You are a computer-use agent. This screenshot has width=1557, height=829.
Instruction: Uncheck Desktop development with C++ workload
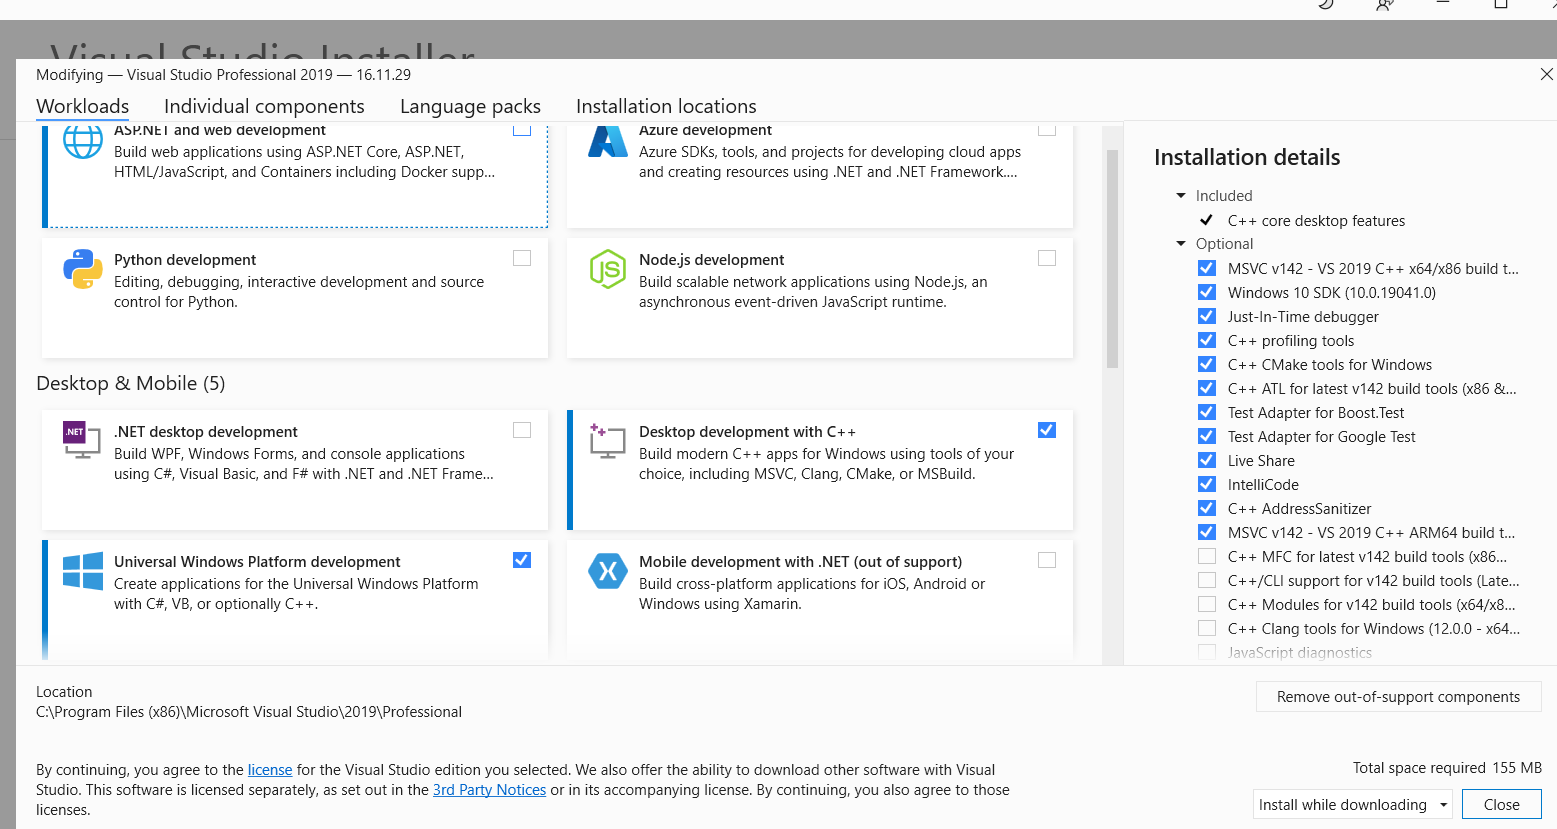click(1047, 430)
